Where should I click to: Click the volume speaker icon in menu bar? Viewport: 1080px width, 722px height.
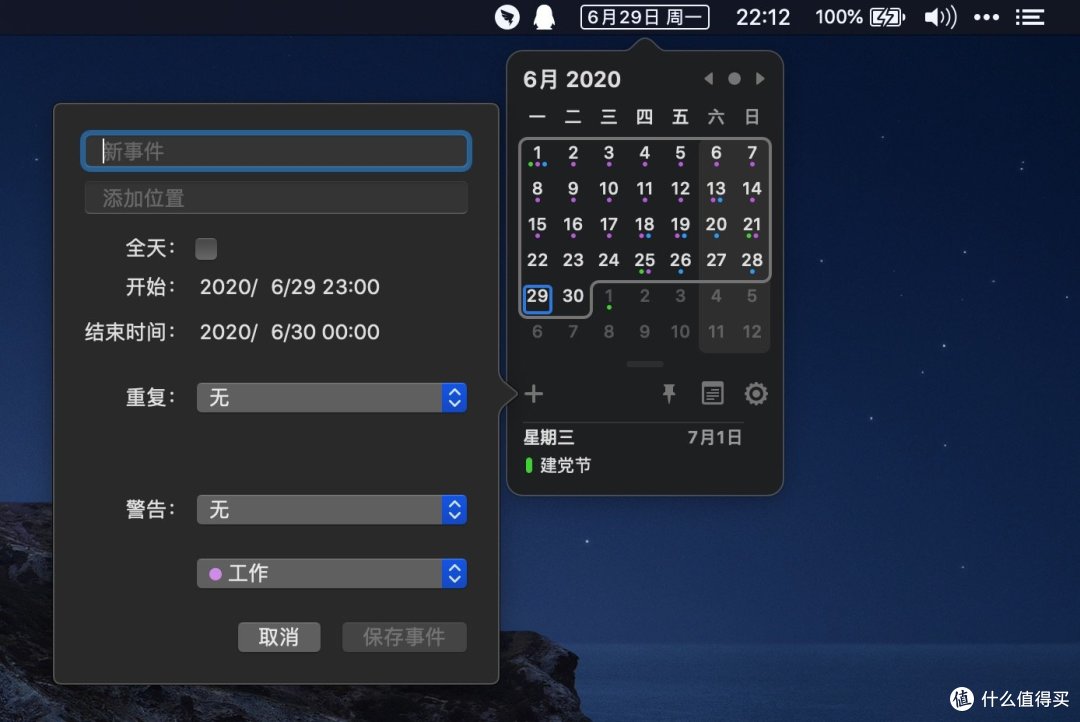coord(940,16)
